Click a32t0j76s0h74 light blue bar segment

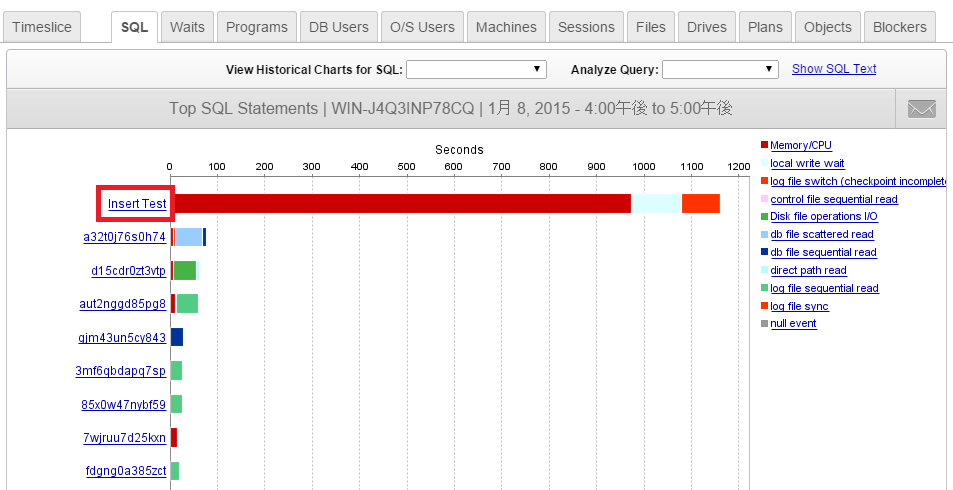(189, 237)
